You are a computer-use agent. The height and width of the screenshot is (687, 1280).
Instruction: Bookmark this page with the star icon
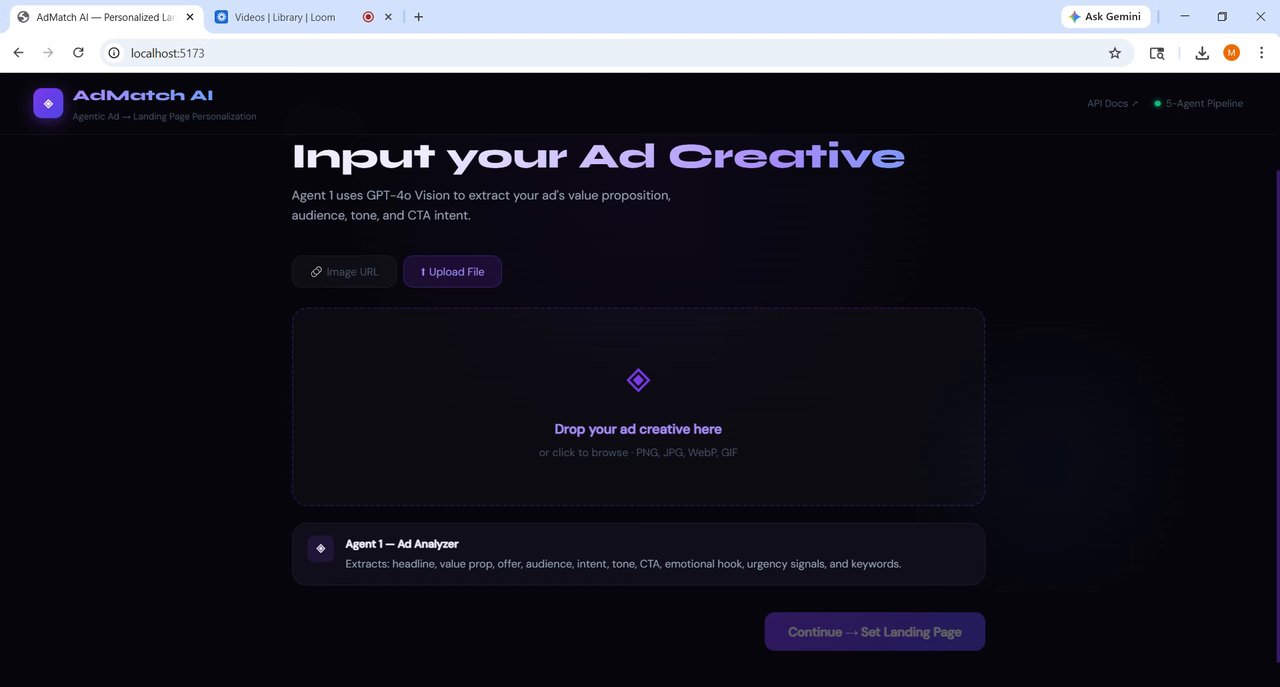[1115, 53]
